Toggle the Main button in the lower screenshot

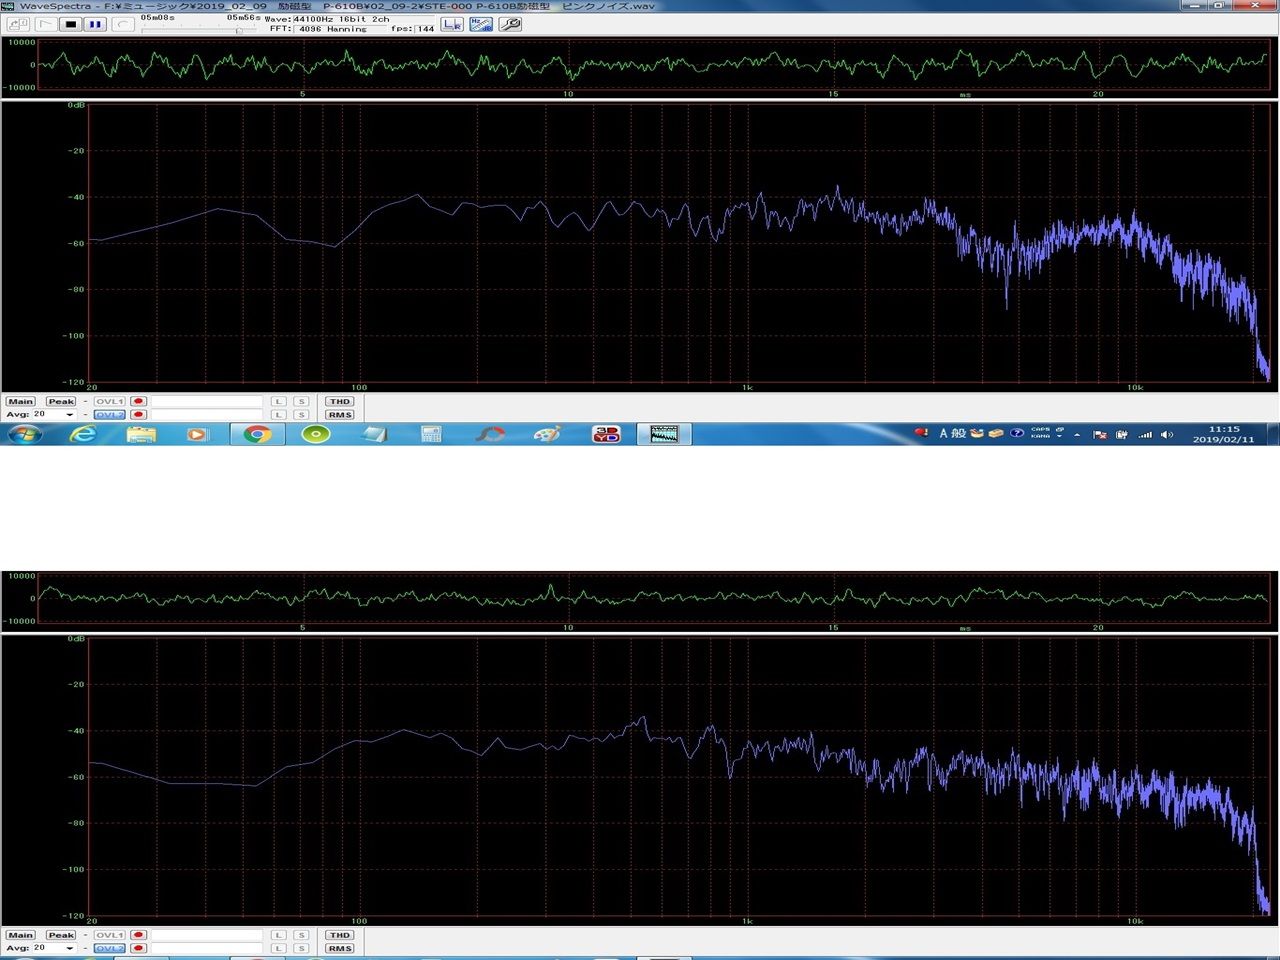click(x=20, y=936)
